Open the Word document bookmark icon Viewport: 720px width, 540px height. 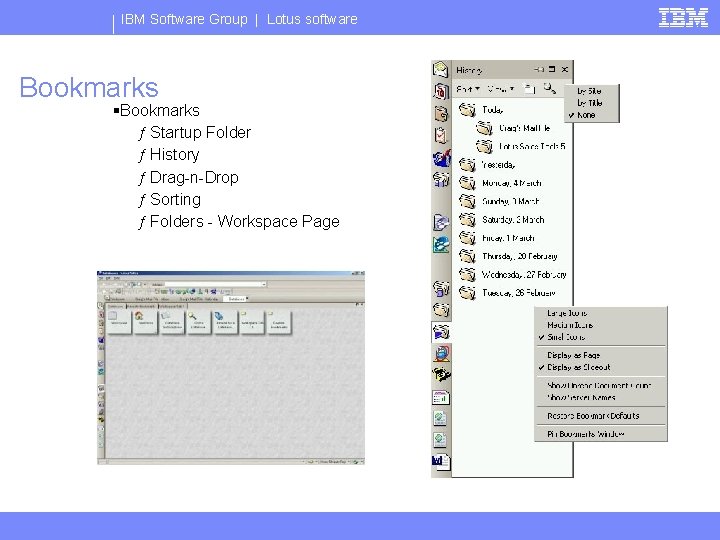point(441,461)
